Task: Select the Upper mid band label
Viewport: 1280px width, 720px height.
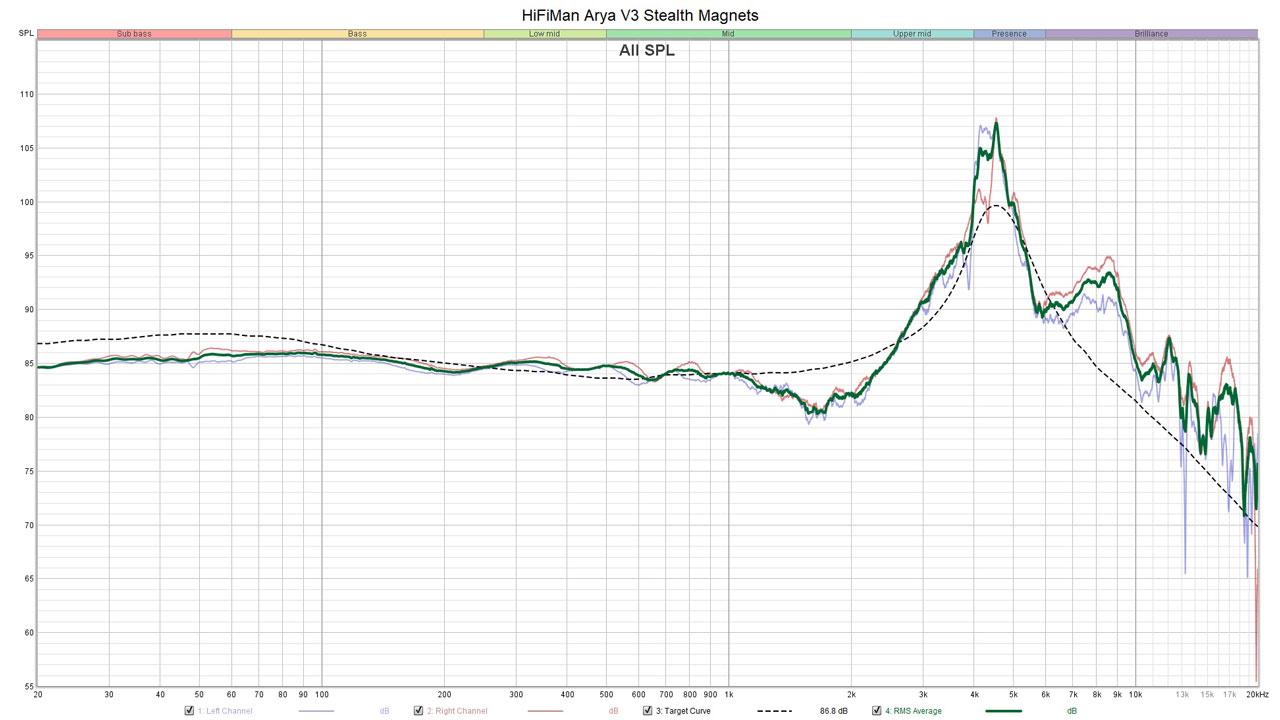Action: (912, 34)
